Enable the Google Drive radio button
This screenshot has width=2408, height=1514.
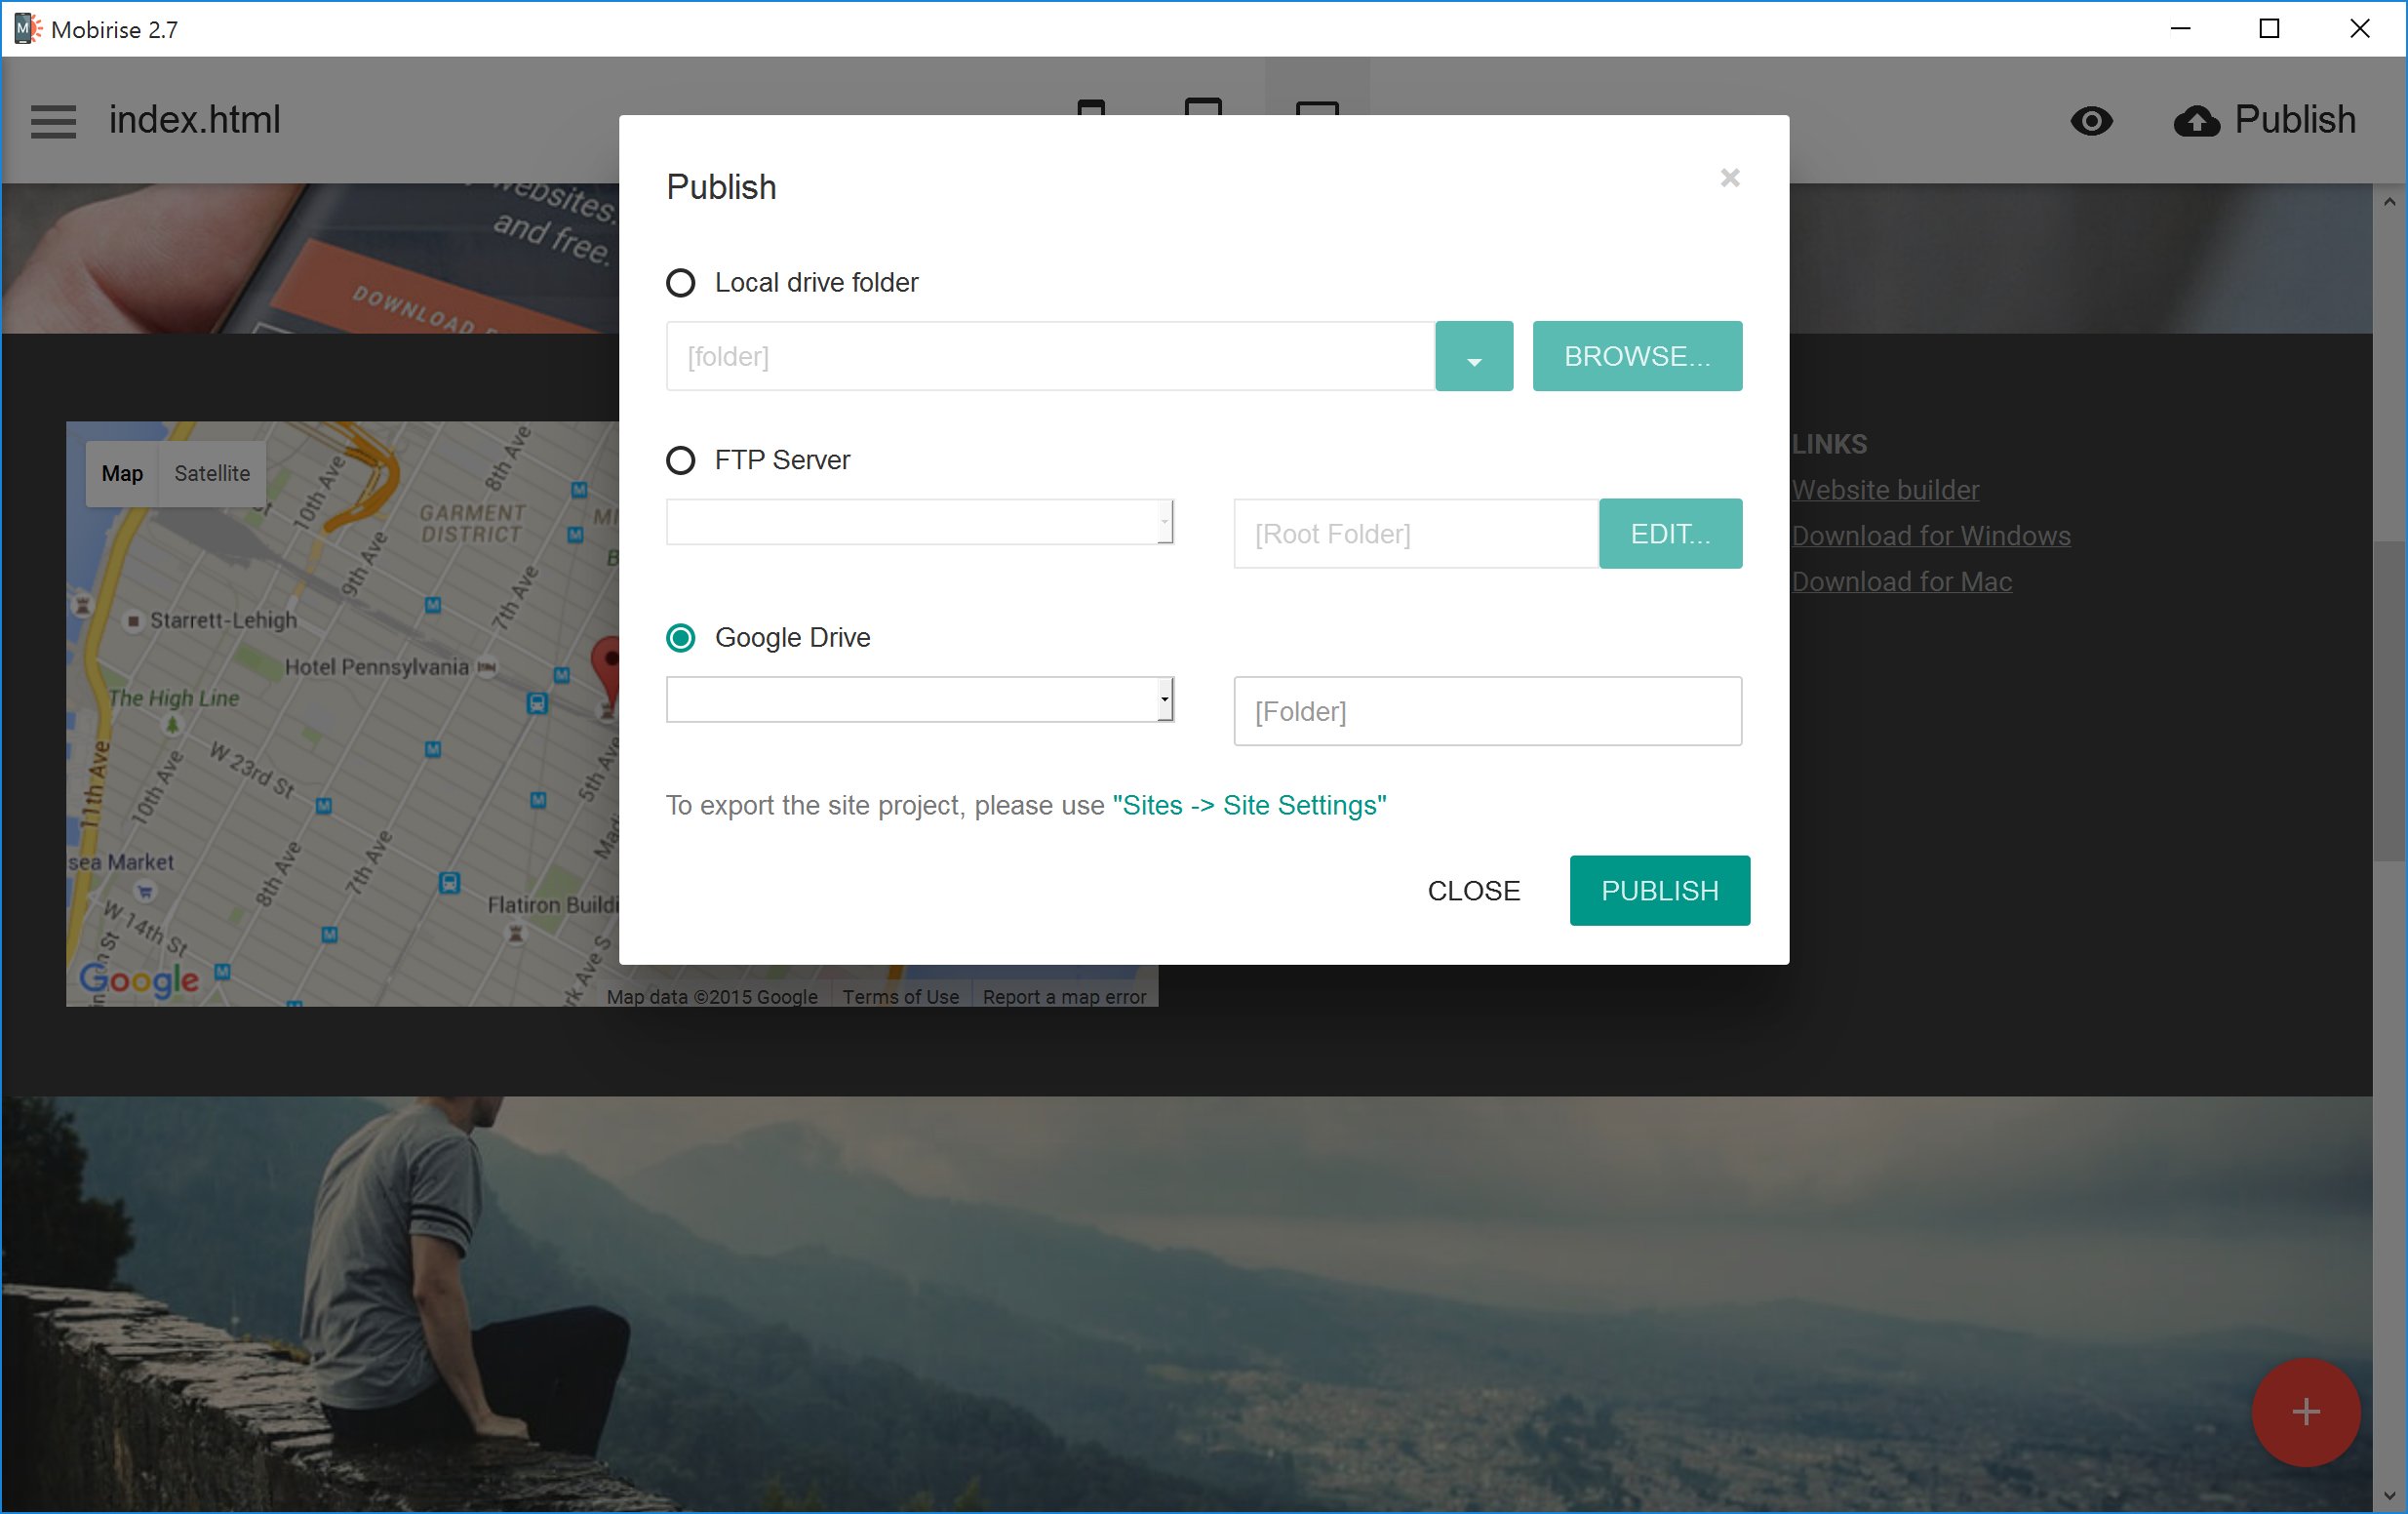click(x=682, y=637)
